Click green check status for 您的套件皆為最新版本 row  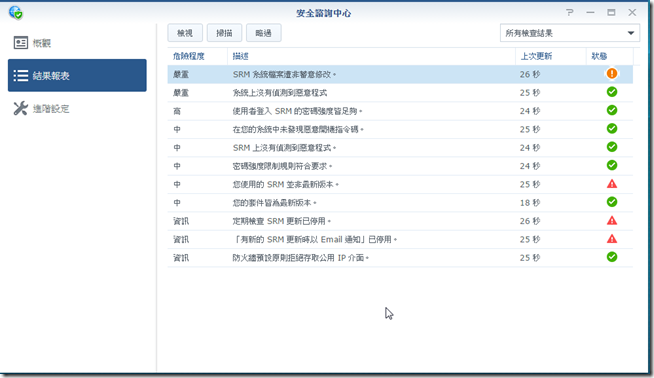[612, 202]
